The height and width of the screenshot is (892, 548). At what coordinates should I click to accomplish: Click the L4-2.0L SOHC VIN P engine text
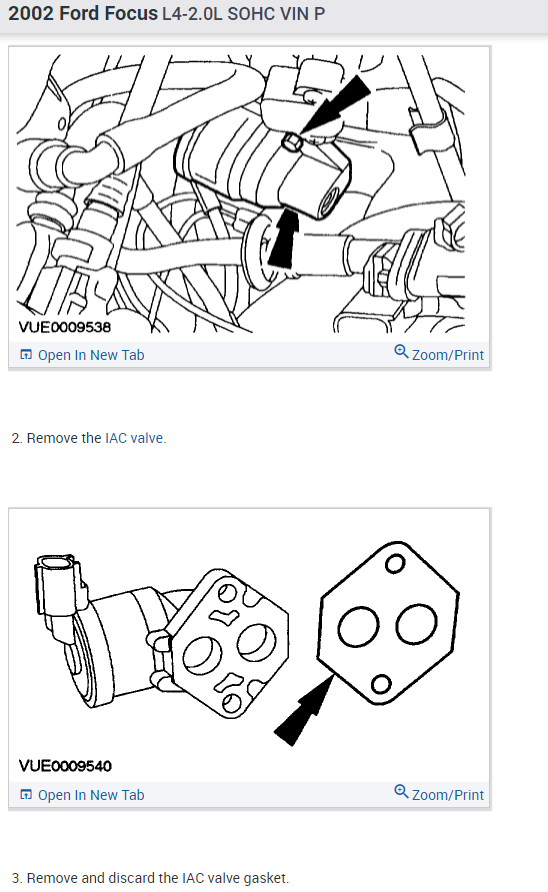pos(244,14)
